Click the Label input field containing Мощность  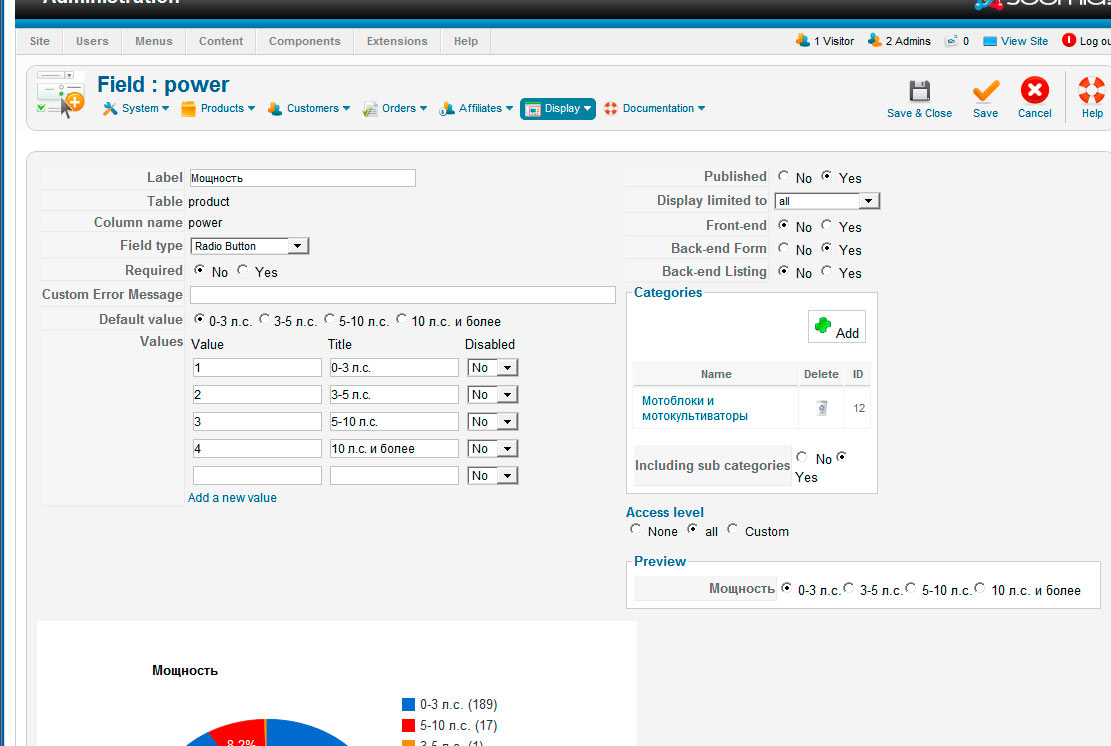click(303, 178)
